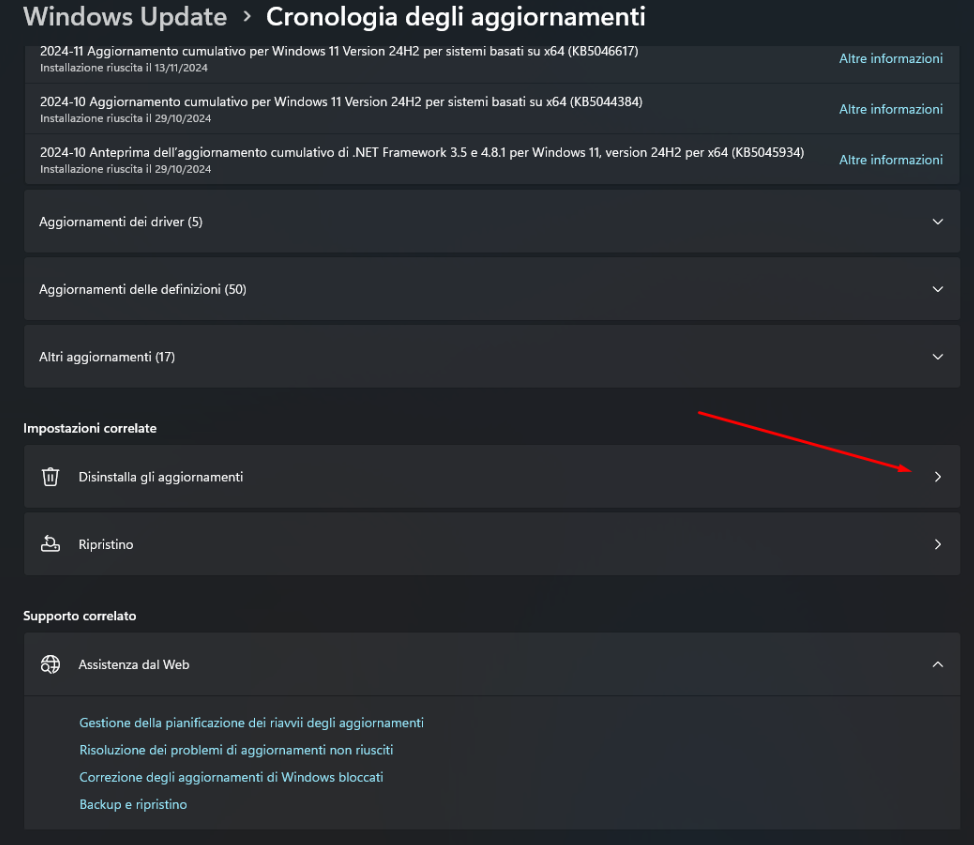974x845 pixels.
Task: Open Altre informazioni for KB5046617 update
Action: [x=890, y=59]
